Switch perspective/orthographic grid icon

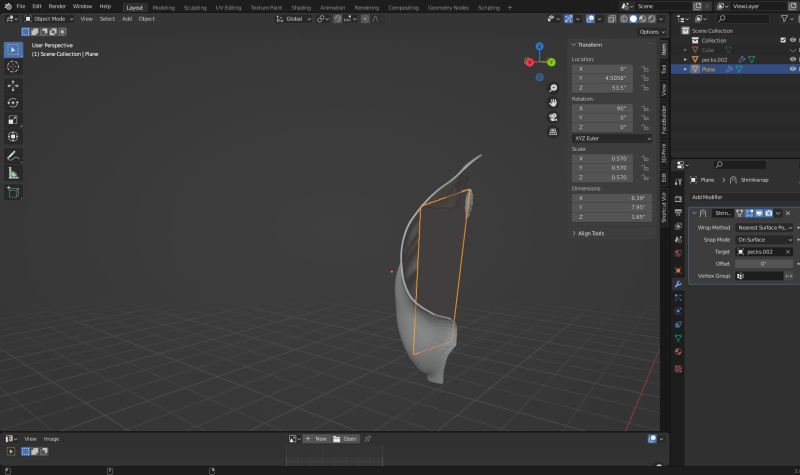pos(553,132)
